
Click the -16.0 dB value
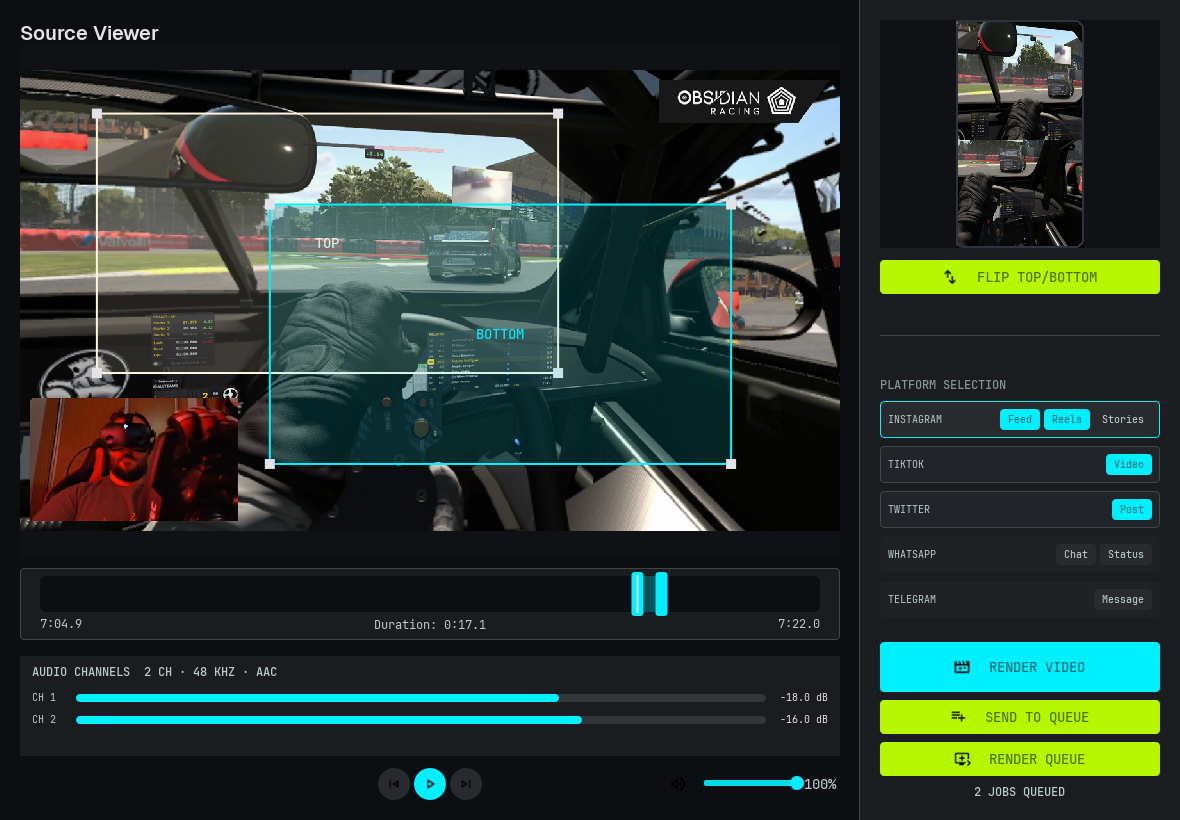[804, 719]
